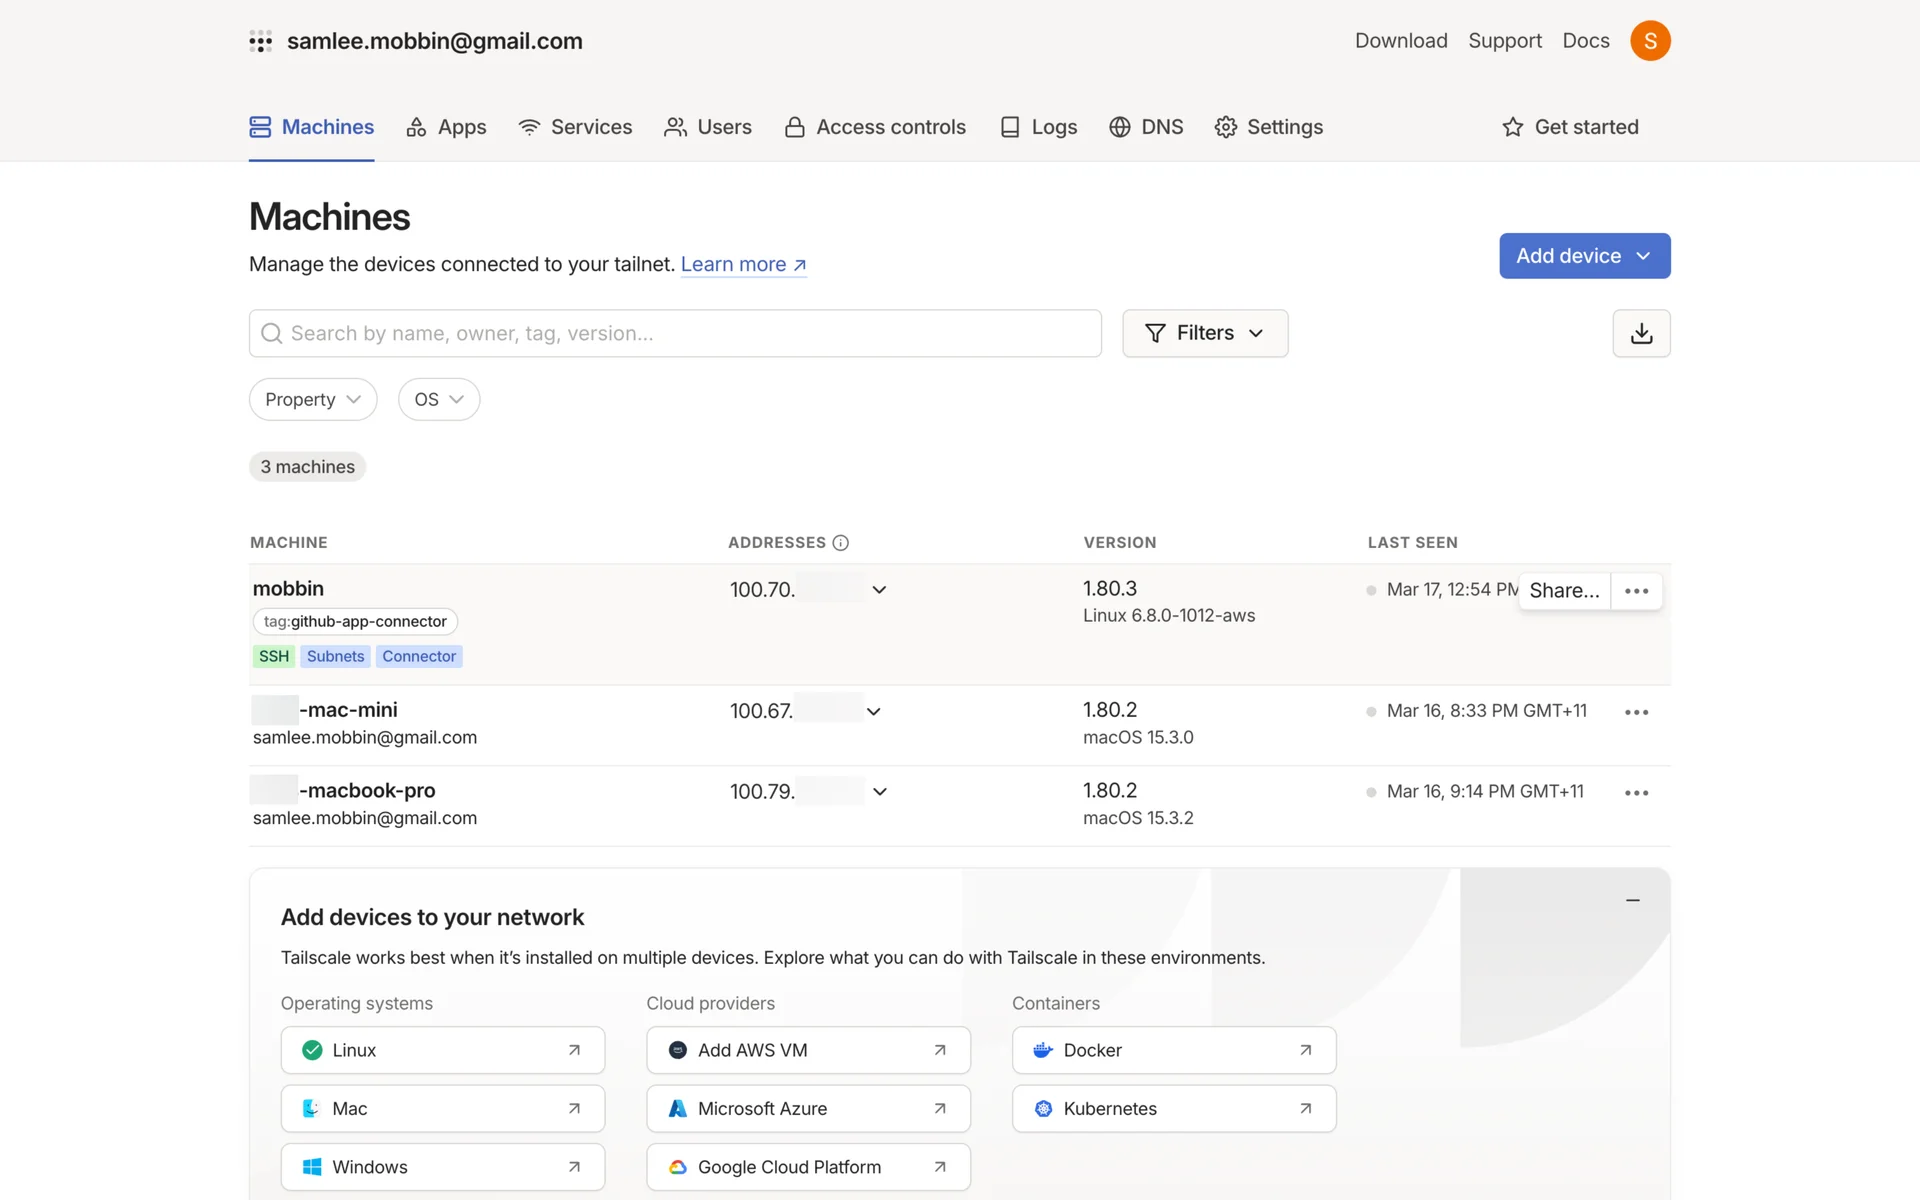Switch to the Access controls tab
Viewport: 1920px width, 1200px height.
[x=875, y=127]
